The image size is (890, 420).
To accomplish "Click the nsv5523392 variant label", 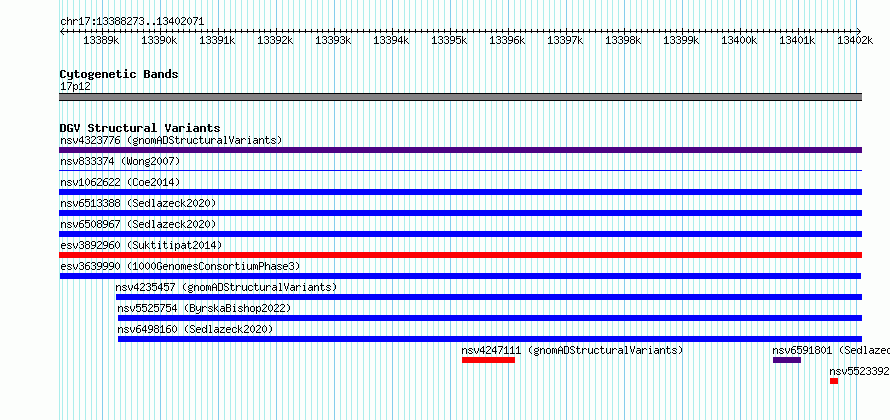I will (859, 371).
